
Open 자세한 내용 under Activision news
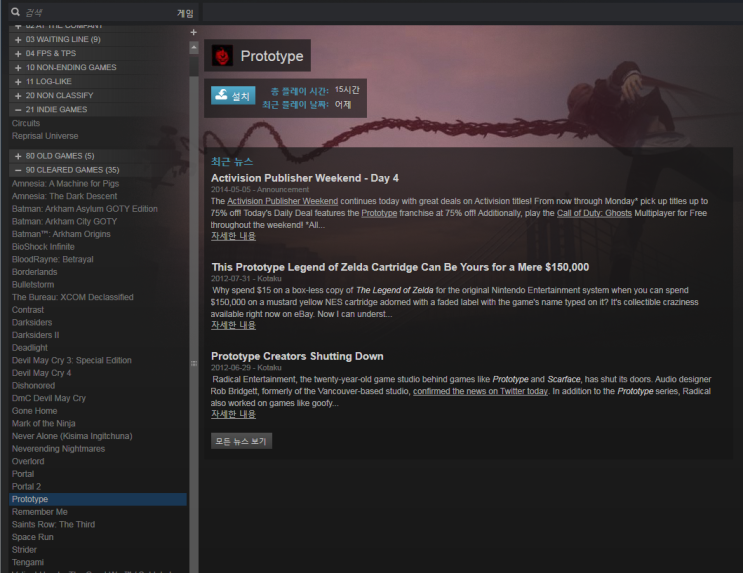point(233,236)
